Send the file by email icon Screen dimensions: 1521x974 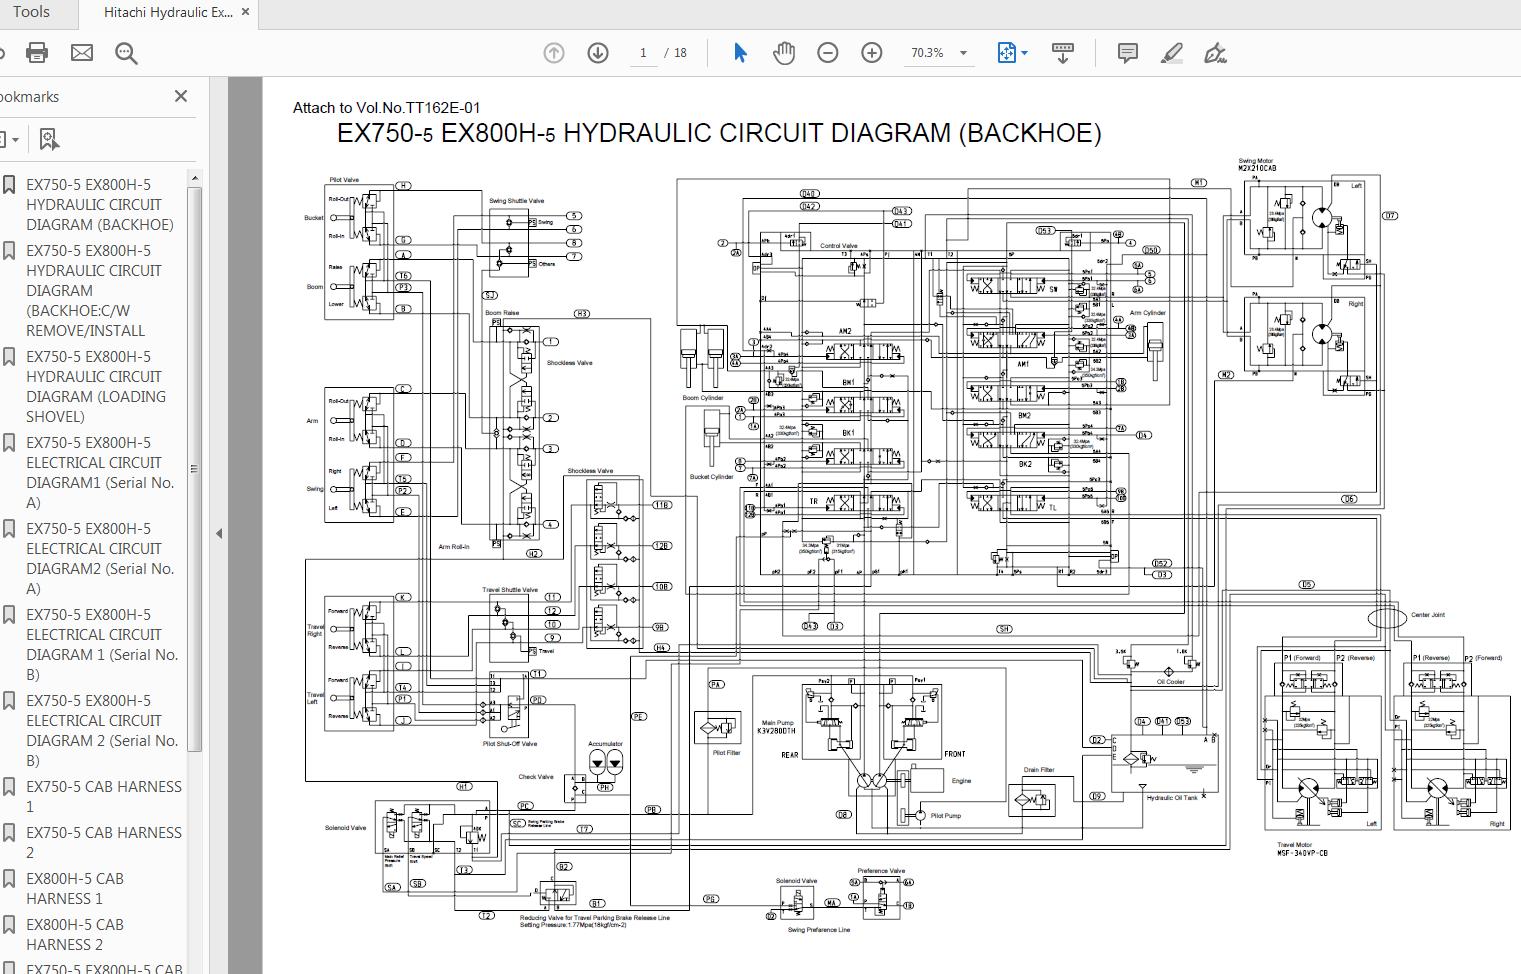click(x=82, y=53)
